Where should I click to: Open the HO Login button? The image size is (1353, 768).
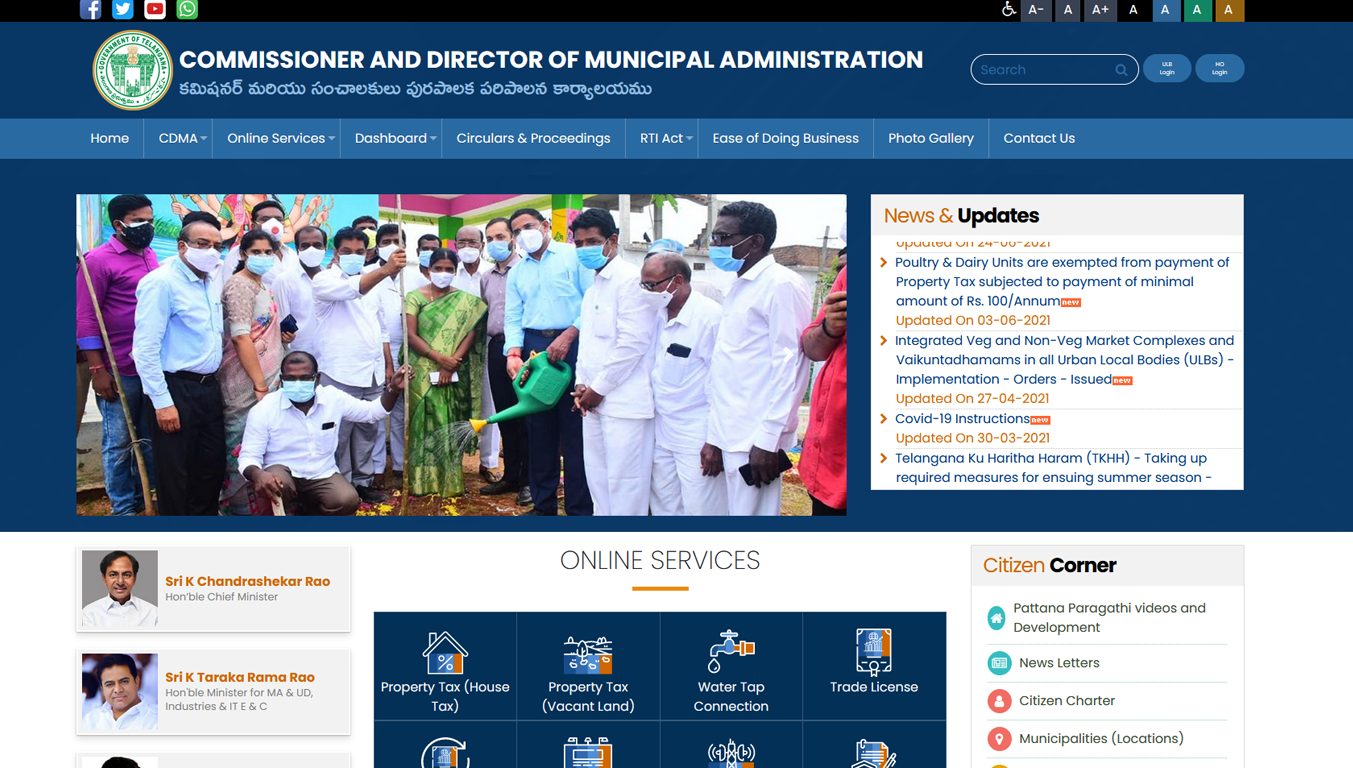point(1219,69)
